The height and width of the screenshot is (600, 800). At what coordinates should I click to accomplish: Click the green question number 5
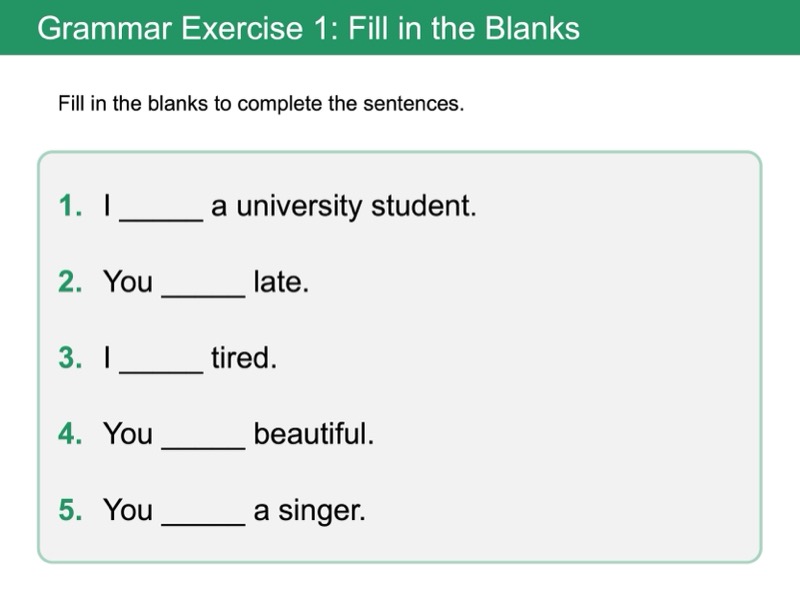click(69, 511)
